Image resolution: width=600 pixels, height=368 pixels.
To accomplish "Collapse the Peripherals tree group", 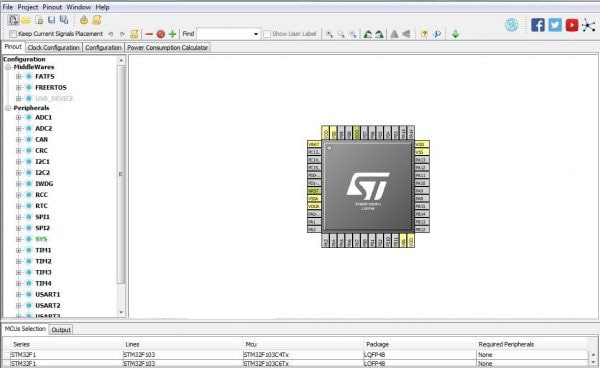I will [8, 108].
